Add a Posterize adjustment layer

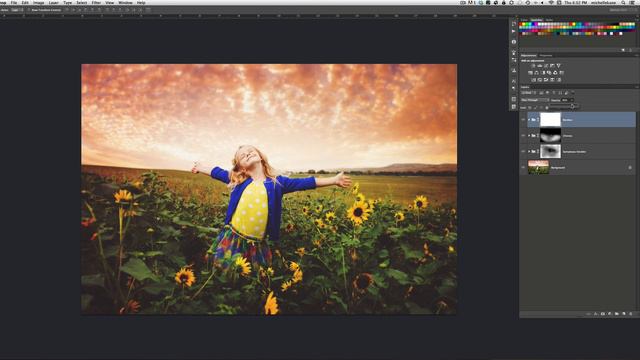point(540,80)
